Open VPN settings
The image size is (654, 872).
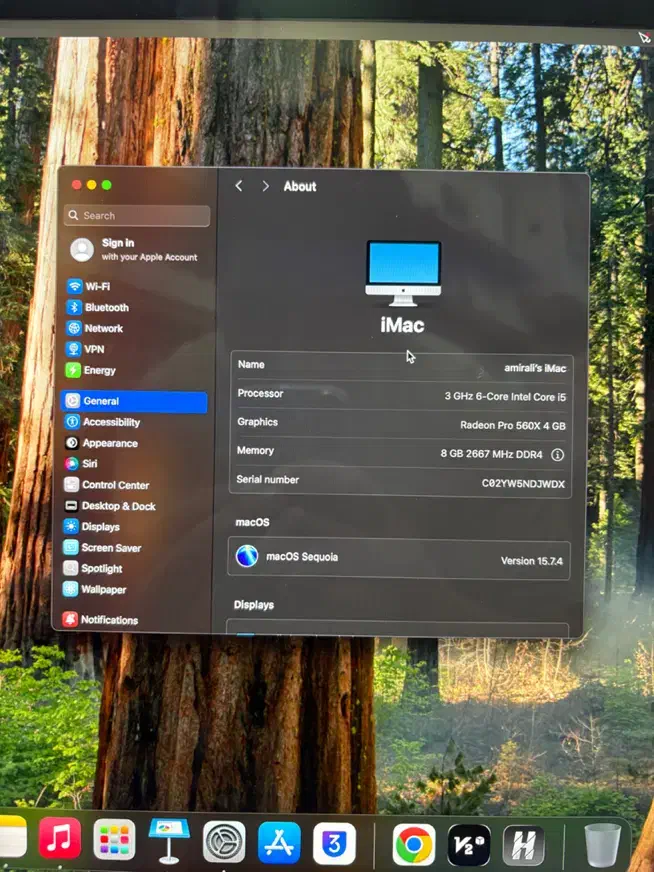[86, 349]
